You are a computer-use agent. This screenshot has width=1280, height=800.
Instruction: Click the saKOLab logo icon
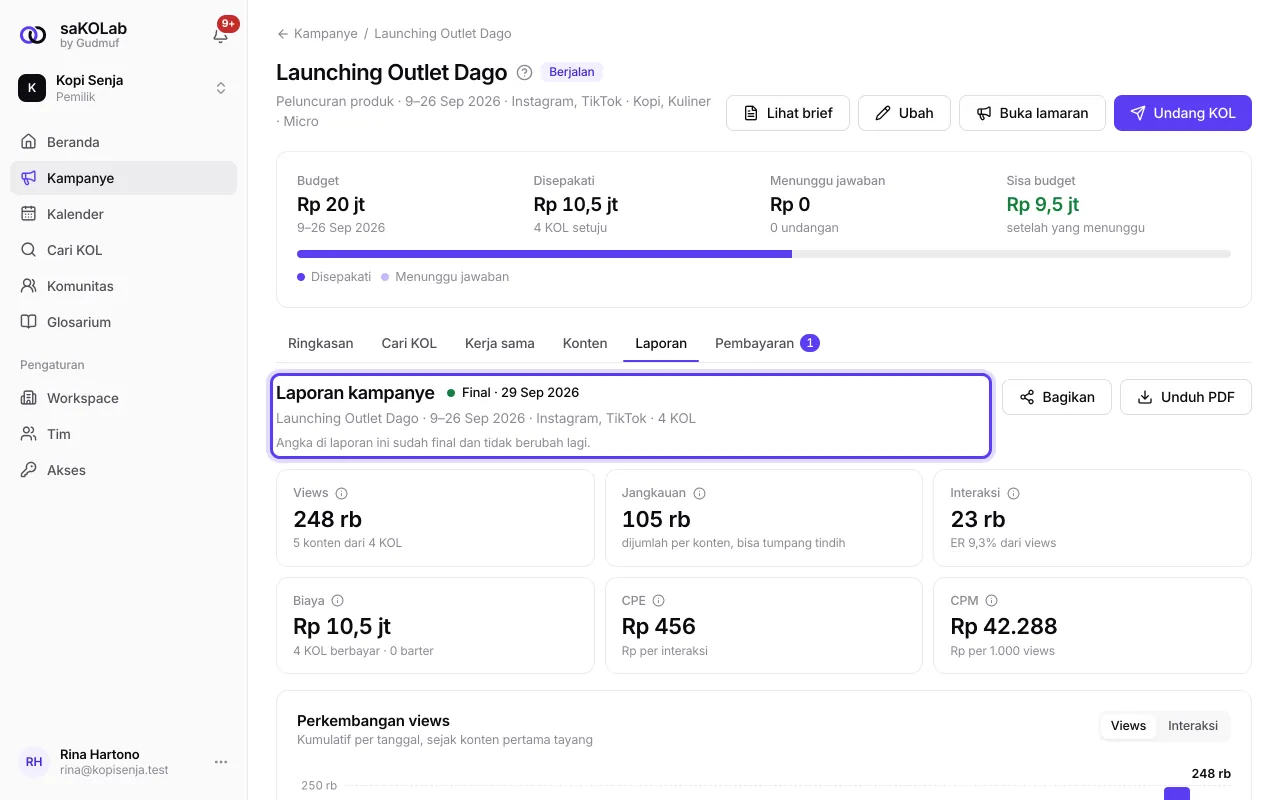(33, 35)
